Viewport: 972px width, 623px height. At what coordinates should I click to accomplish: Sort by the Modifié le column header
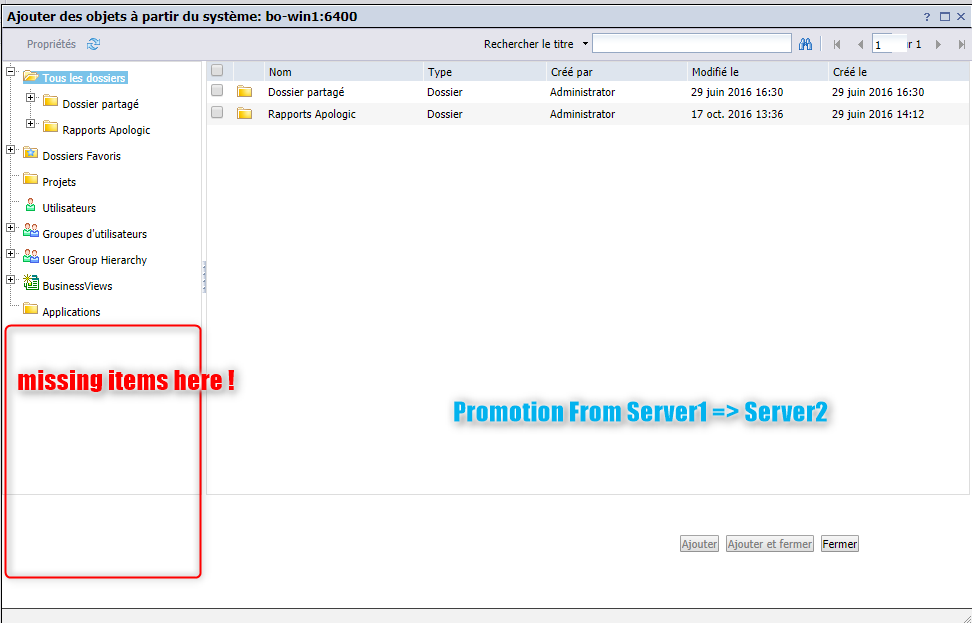[x=714, y=72]
